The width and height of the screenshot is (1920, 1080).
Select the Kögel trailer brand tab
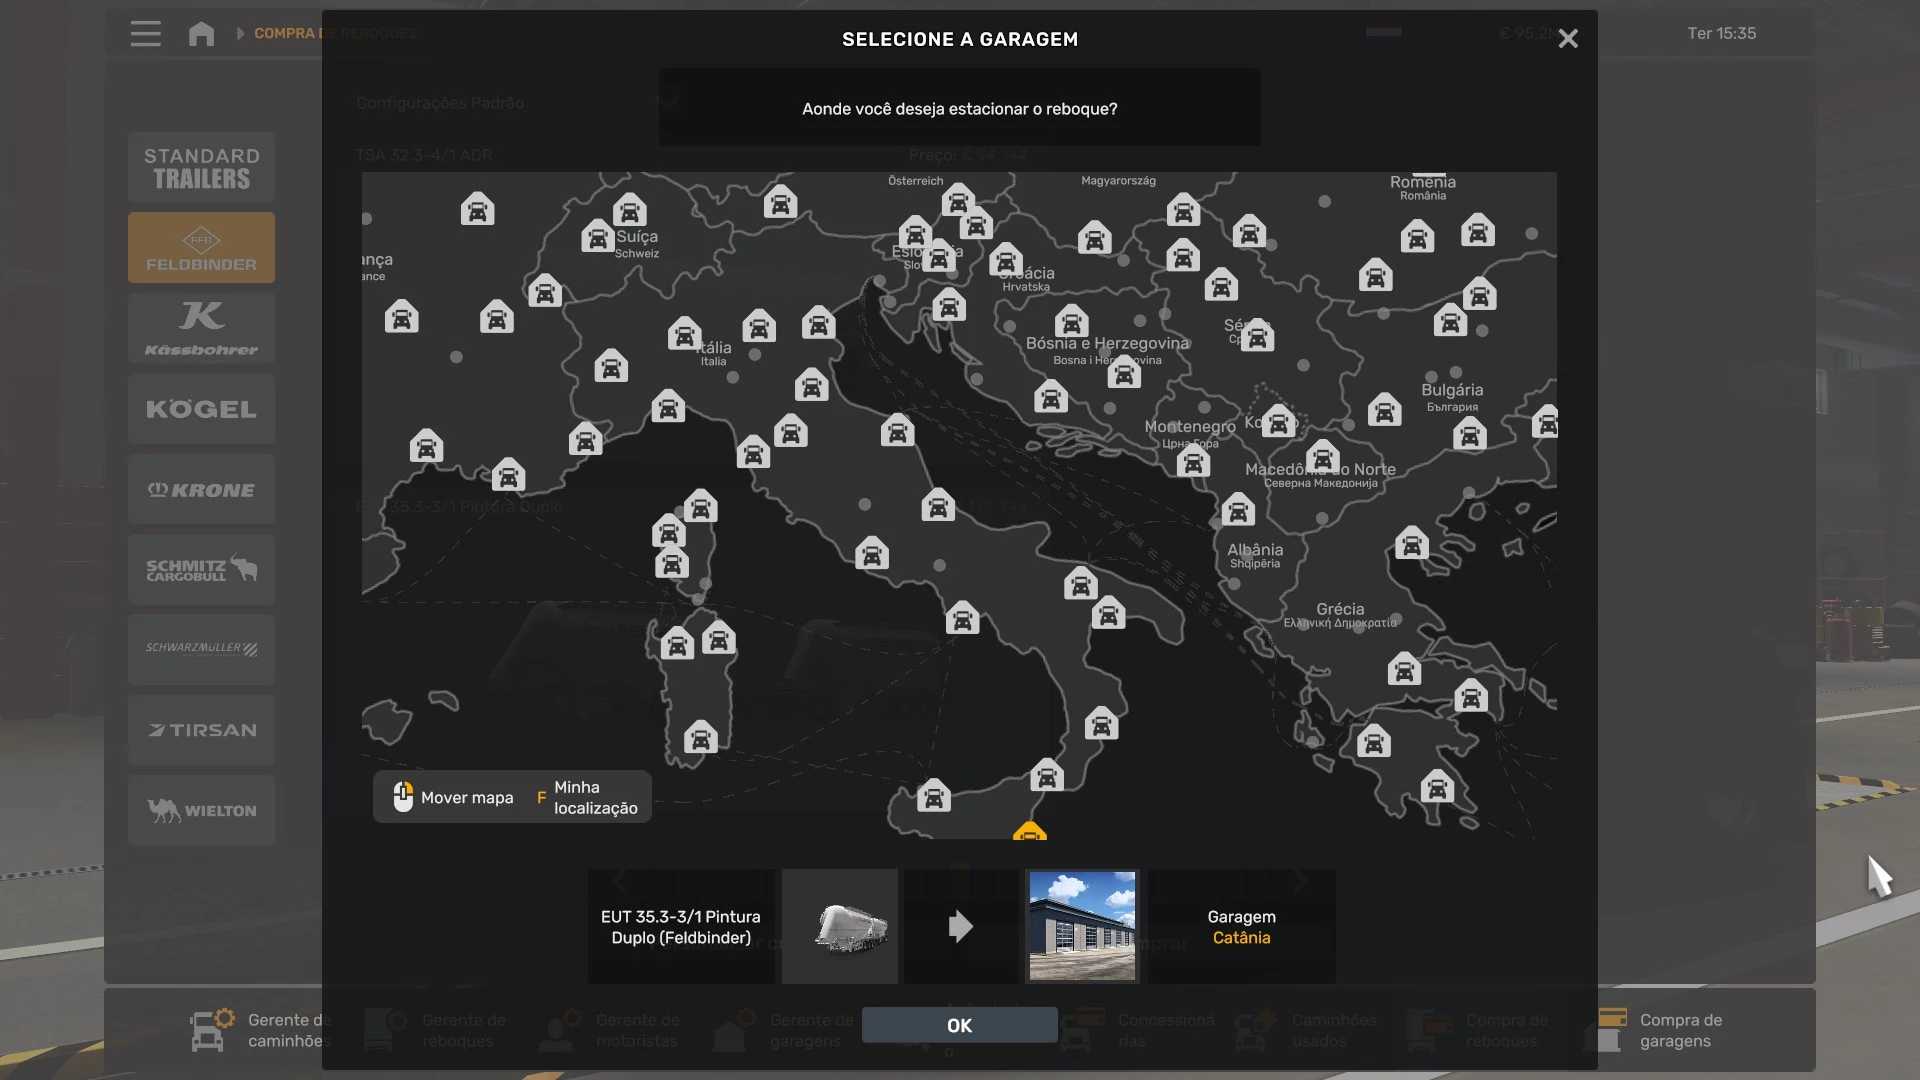point(201,409)
